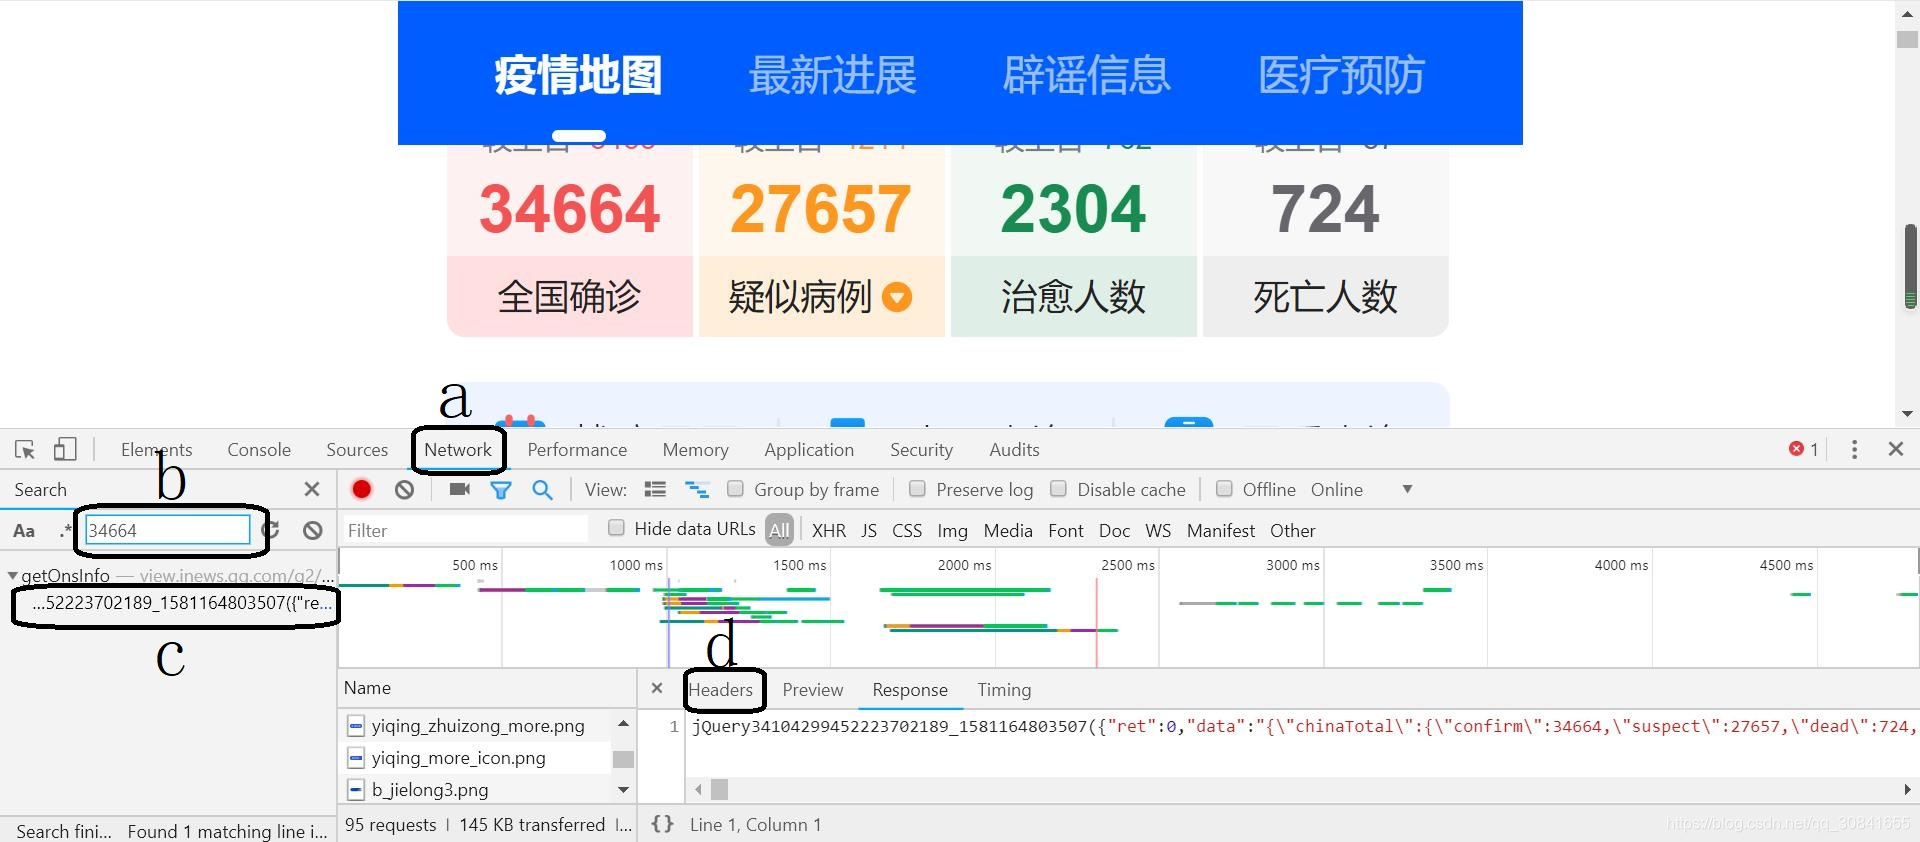The width and height of the screenshot is (1920, 842).
Task: Open the Headers tab of the request
Action: pos(720,690)
